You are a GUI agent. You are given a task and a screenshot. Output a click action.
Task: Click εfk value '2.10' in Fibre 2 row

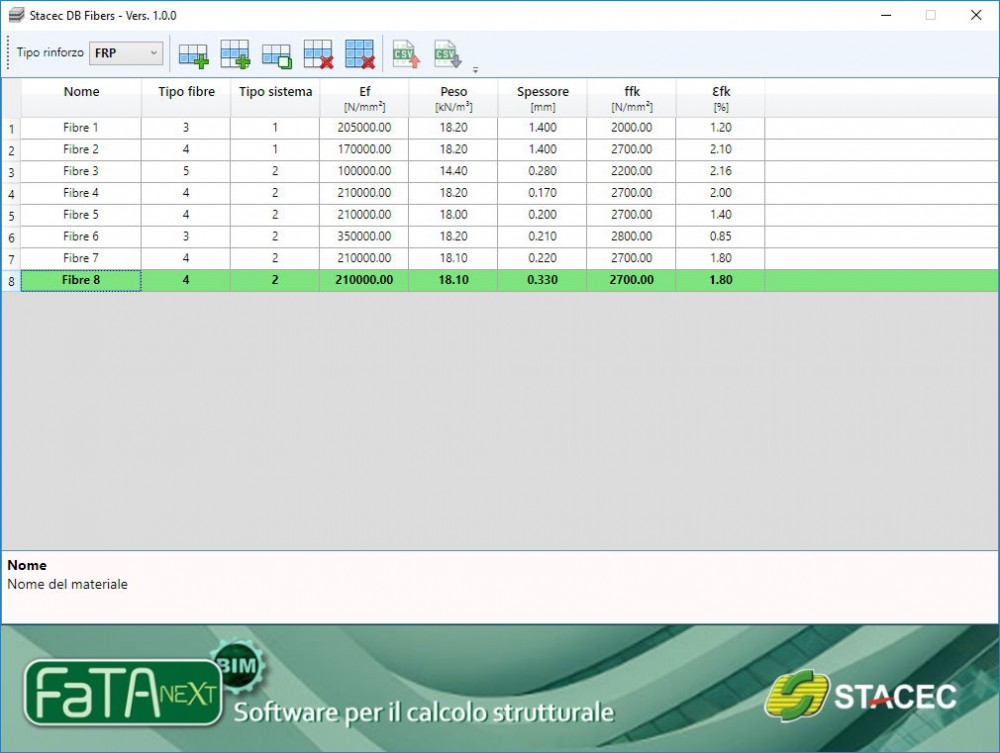pos(721,150)
